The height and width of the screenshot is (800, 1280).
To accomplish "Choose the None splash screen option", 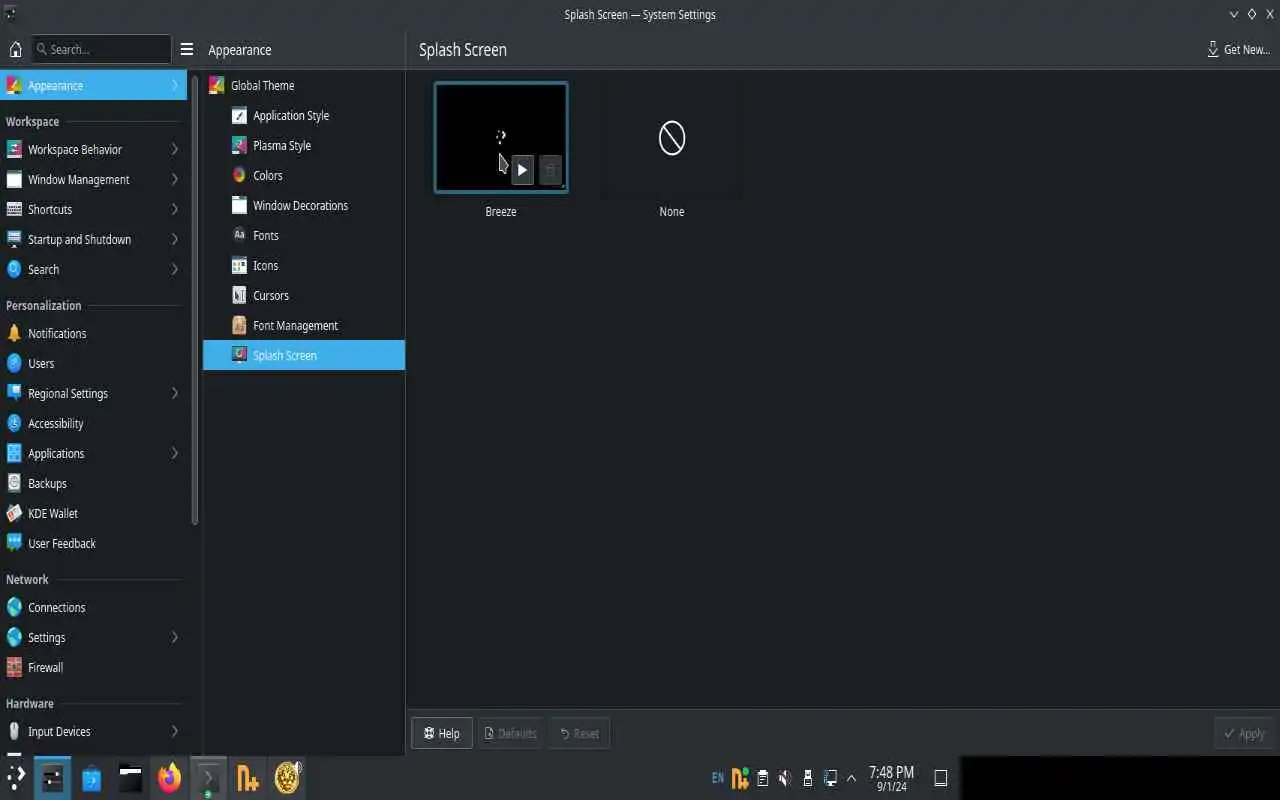I will point(672,138).
